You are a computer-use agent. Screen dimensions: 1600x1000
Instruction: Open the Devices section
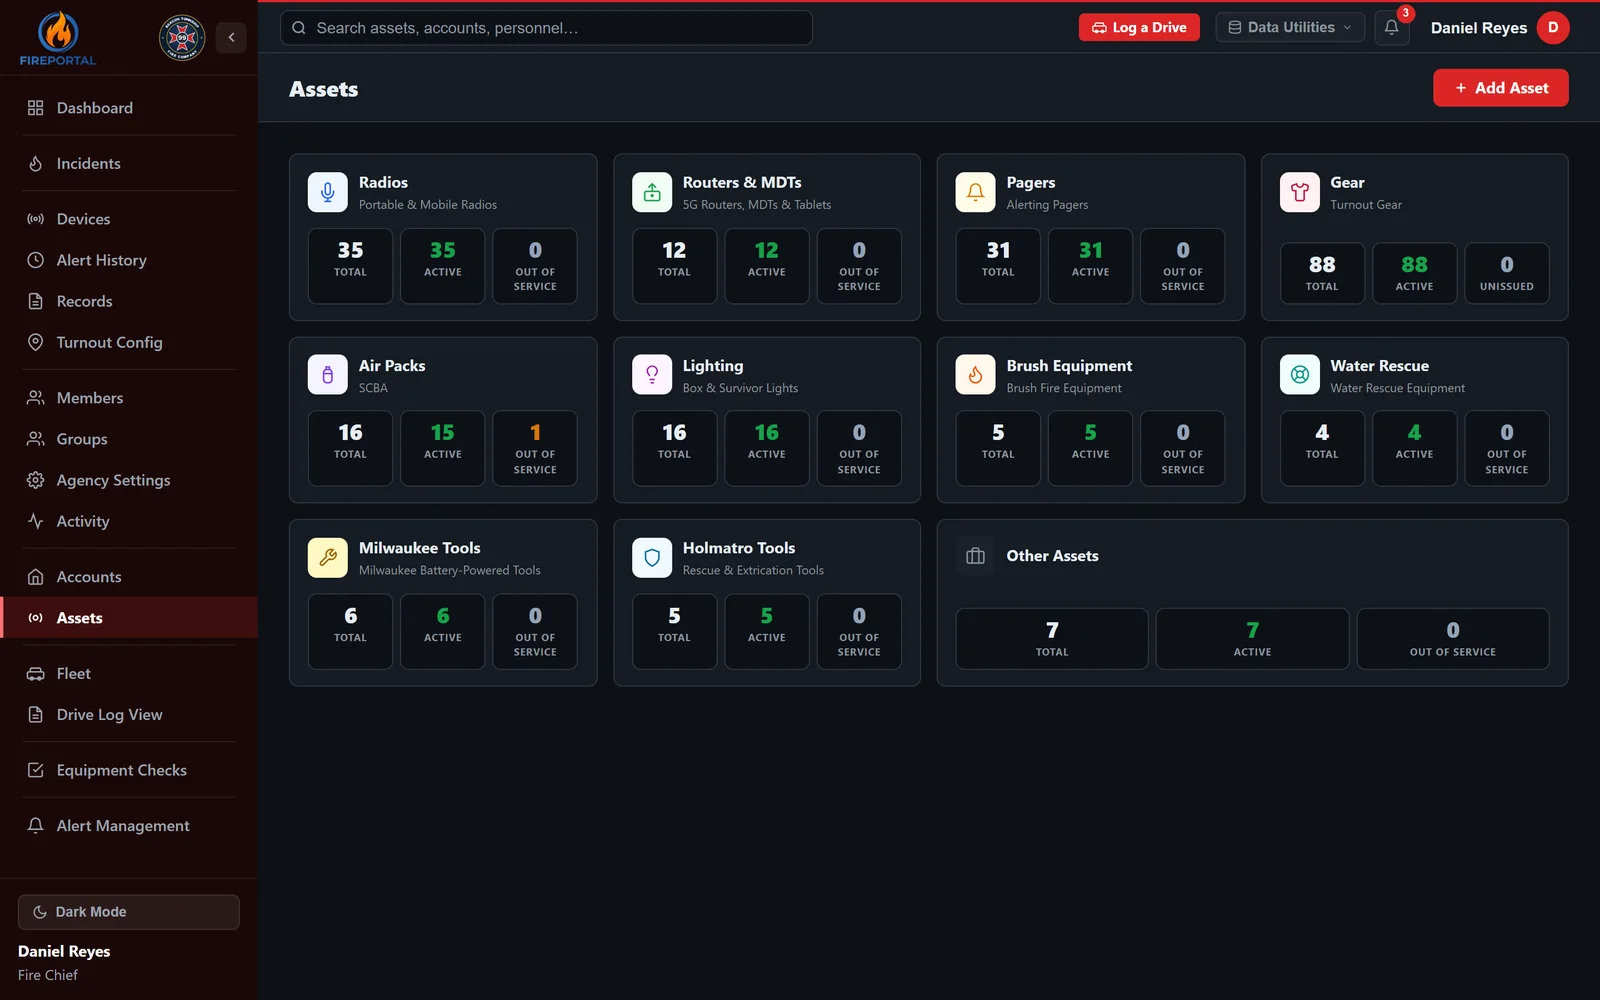[x=129, y=219]
